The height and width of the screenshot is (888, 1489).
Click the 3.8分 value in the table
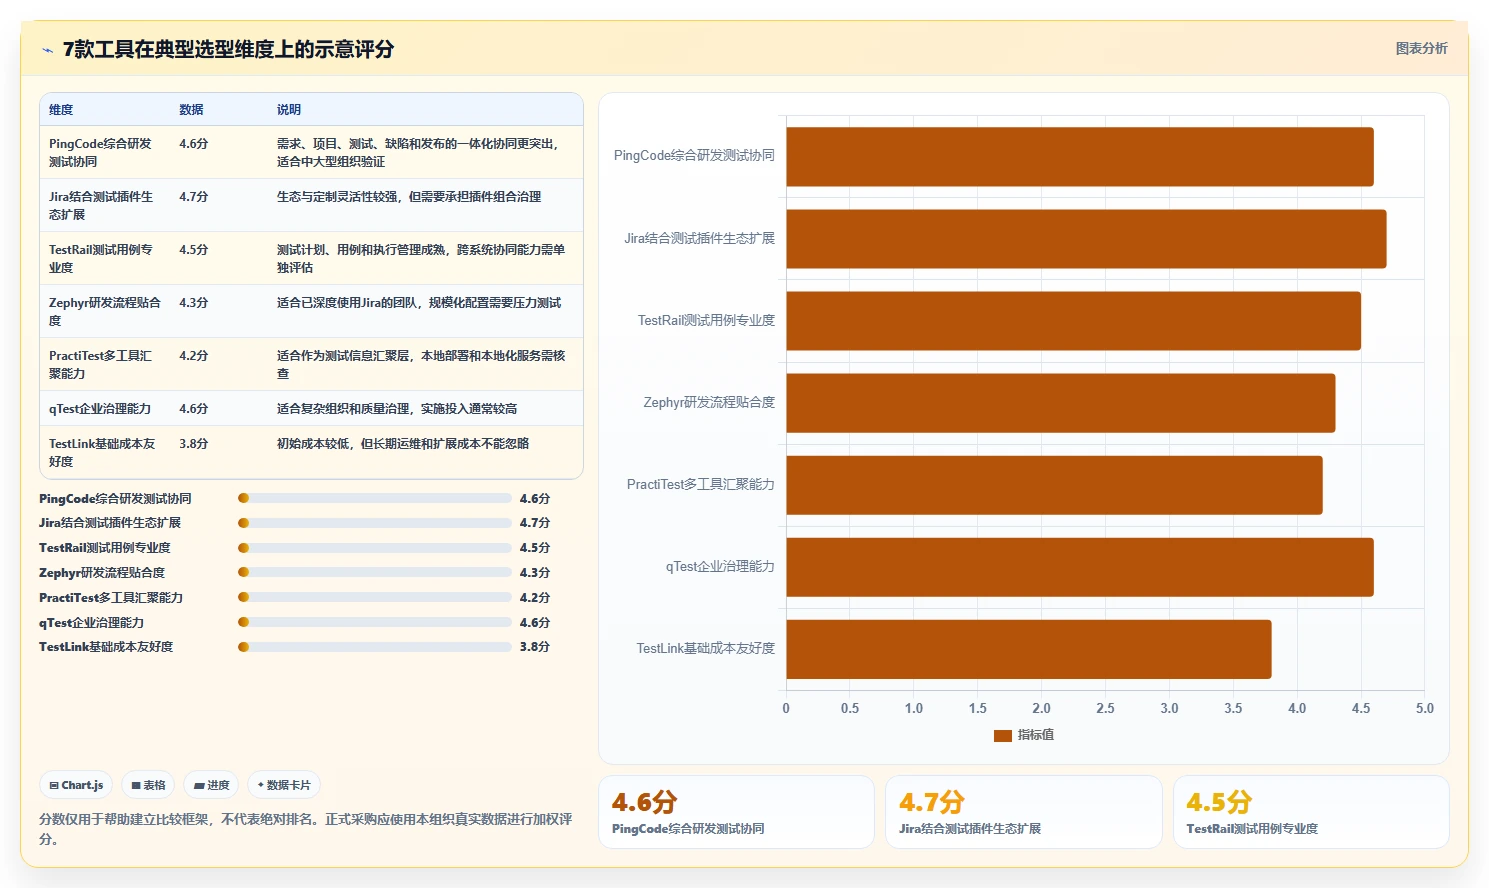tap(194, 443)
